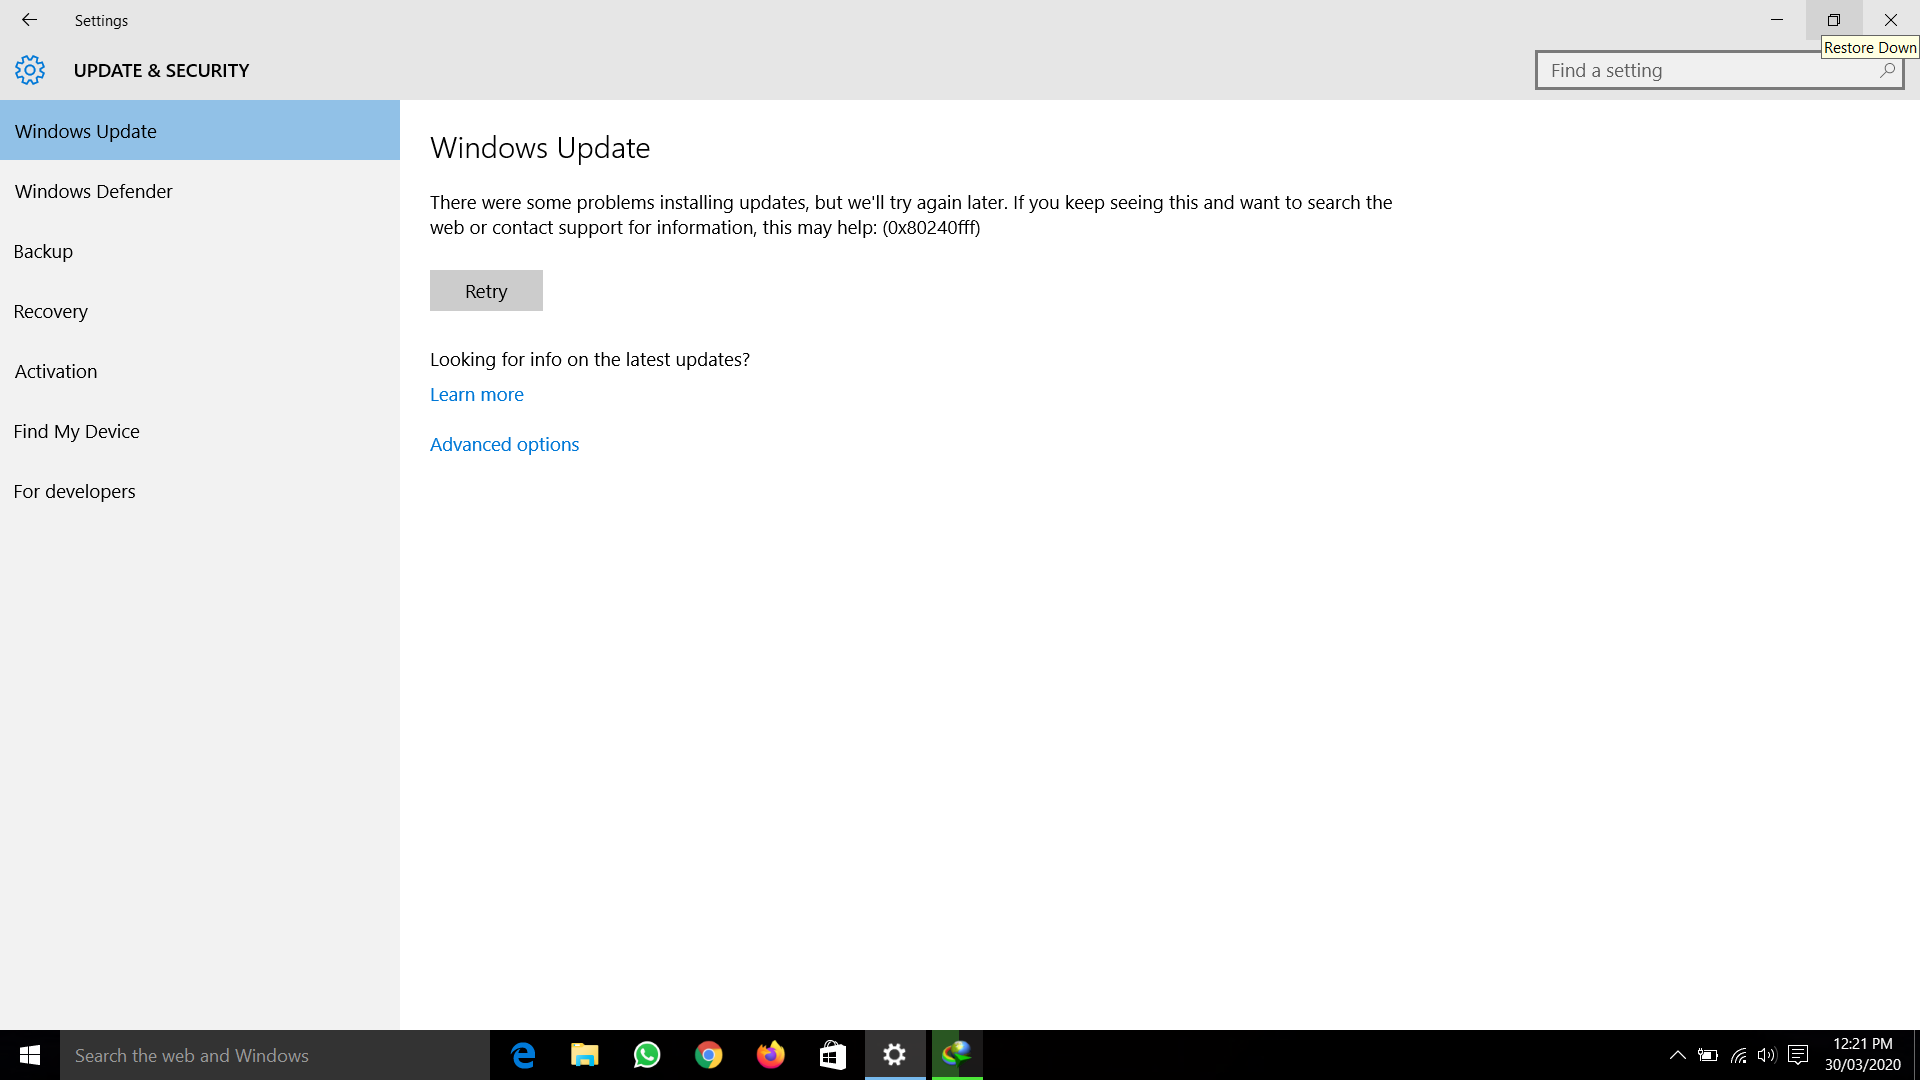This screenshot has width=1920, height=1080.
Task: Launch WhatsApp from the taskbar
Action: (x=647, y=1055)
